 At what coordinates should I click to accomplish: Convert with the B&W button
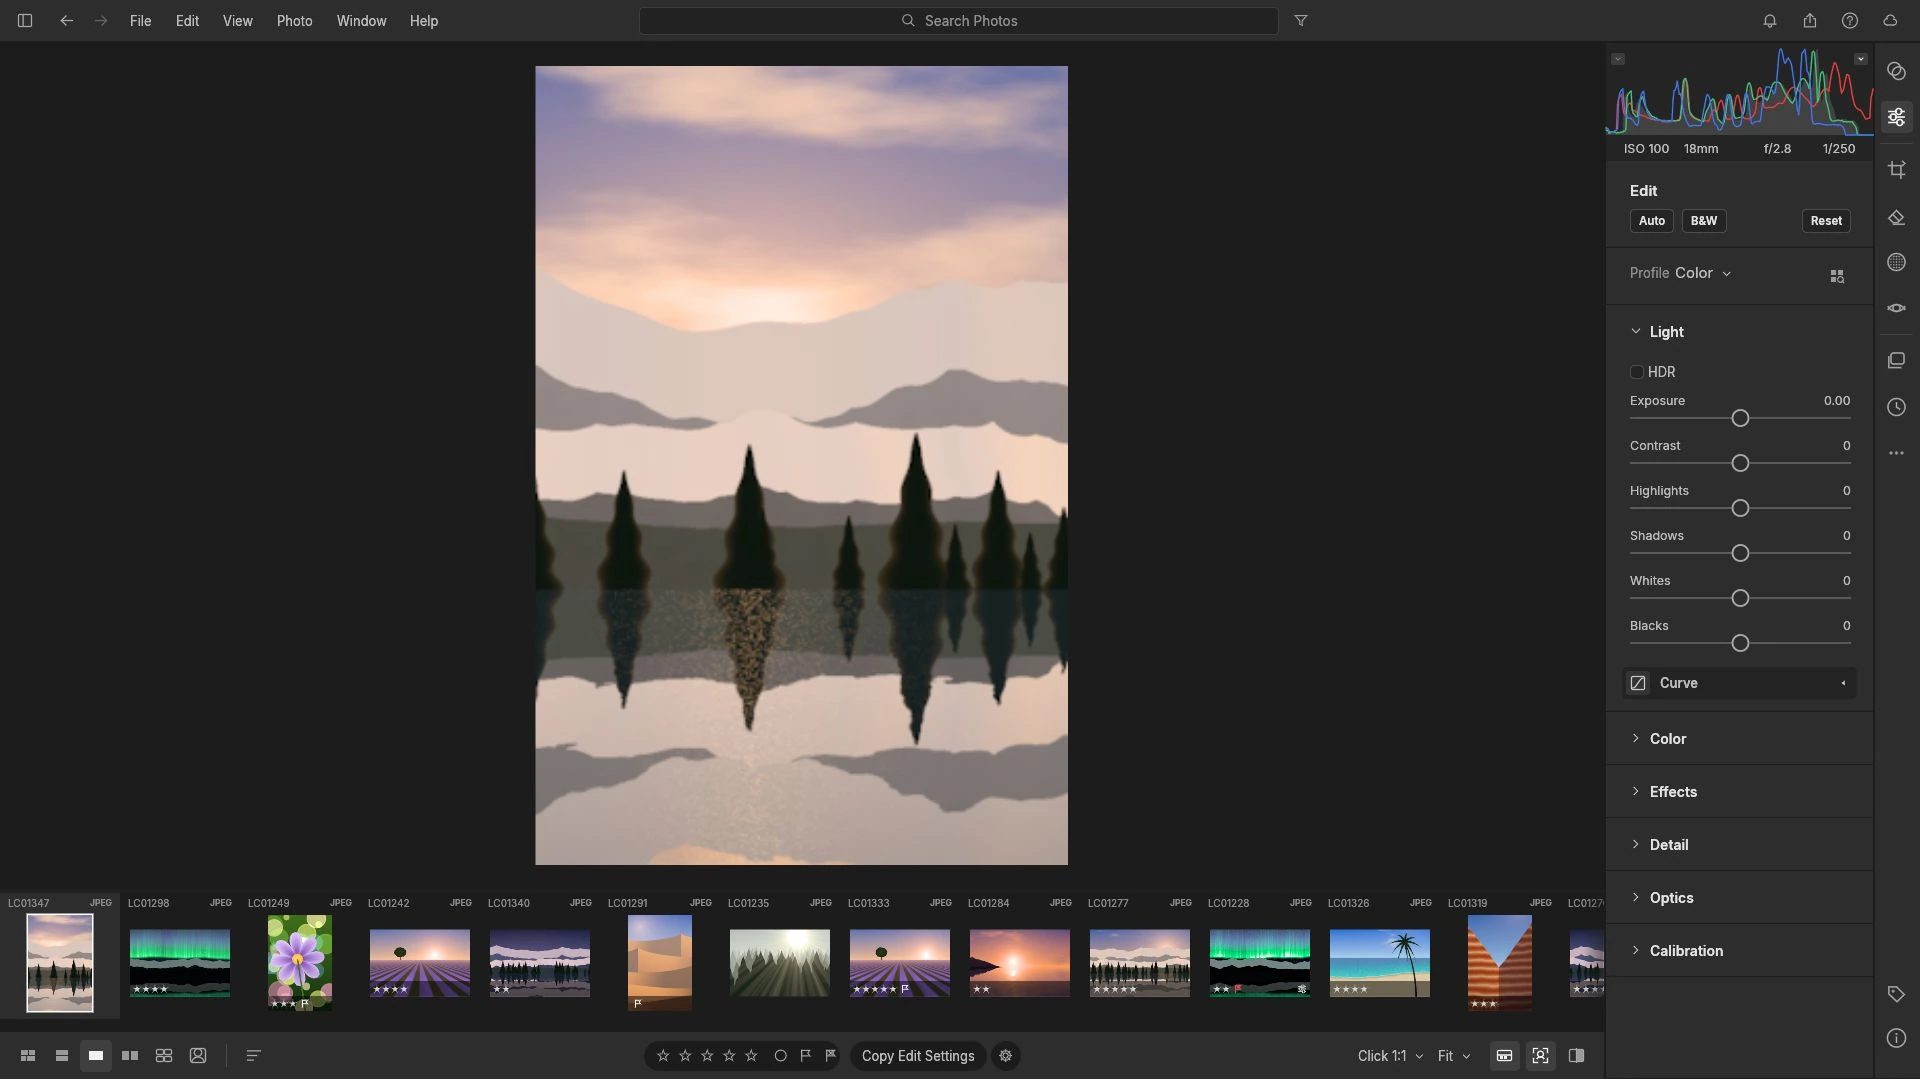point(1703,221)
